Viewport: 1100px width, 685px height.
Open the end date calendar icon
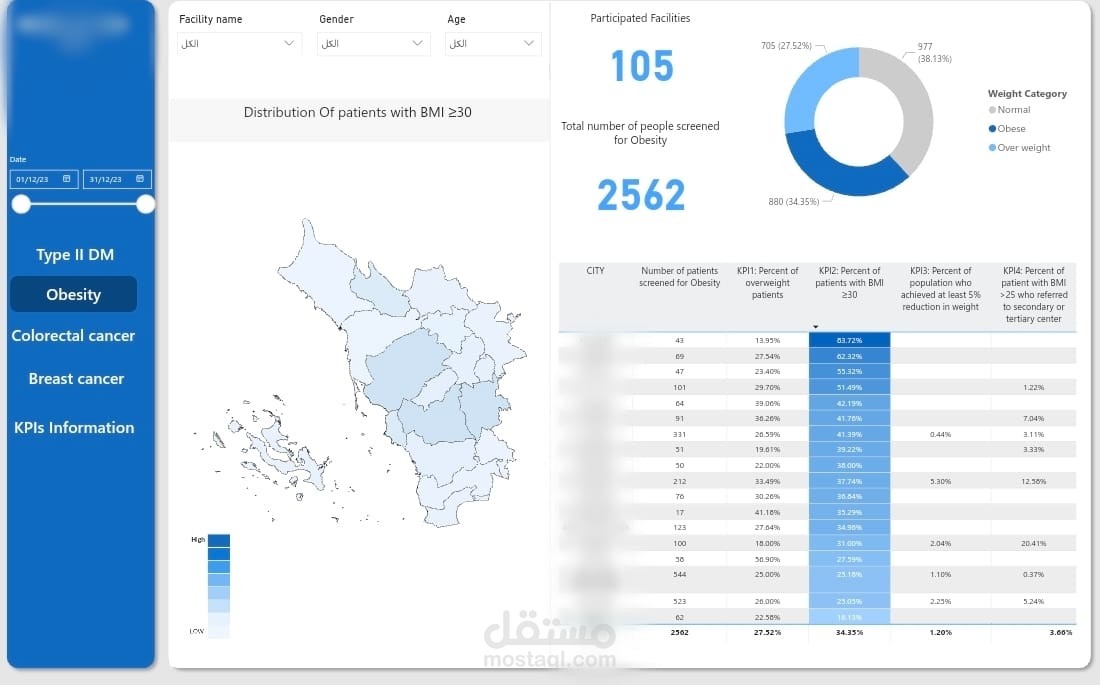click(x=140, y=179)
